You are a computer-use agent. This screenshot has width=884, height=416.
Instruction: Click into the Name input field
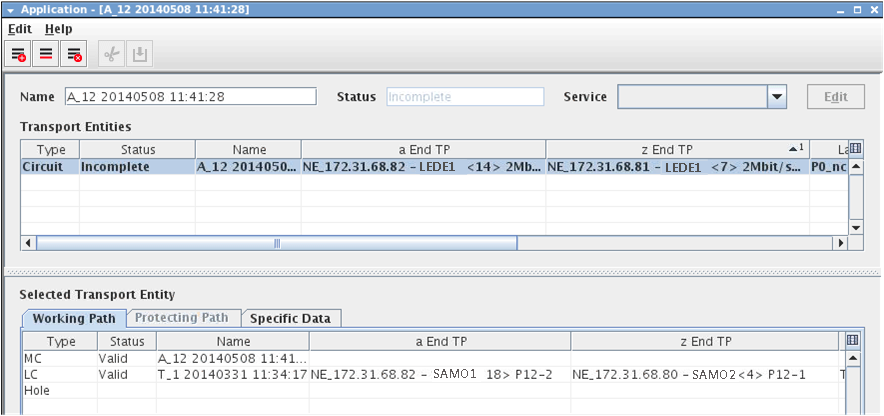[189, 97]
